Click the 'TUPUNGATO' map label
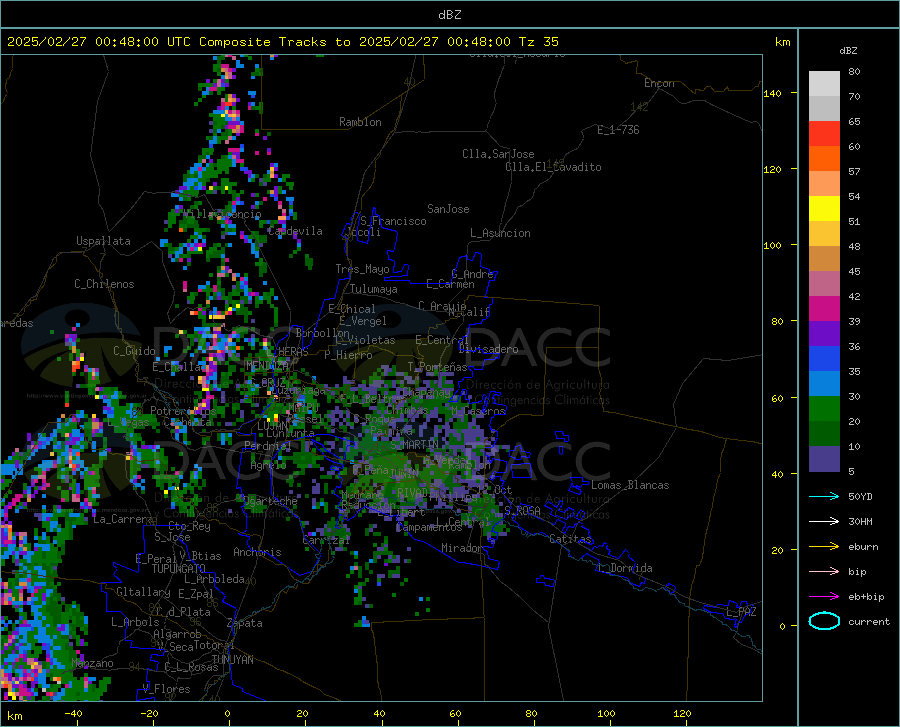The image size is (900, 727). point(179,569)
